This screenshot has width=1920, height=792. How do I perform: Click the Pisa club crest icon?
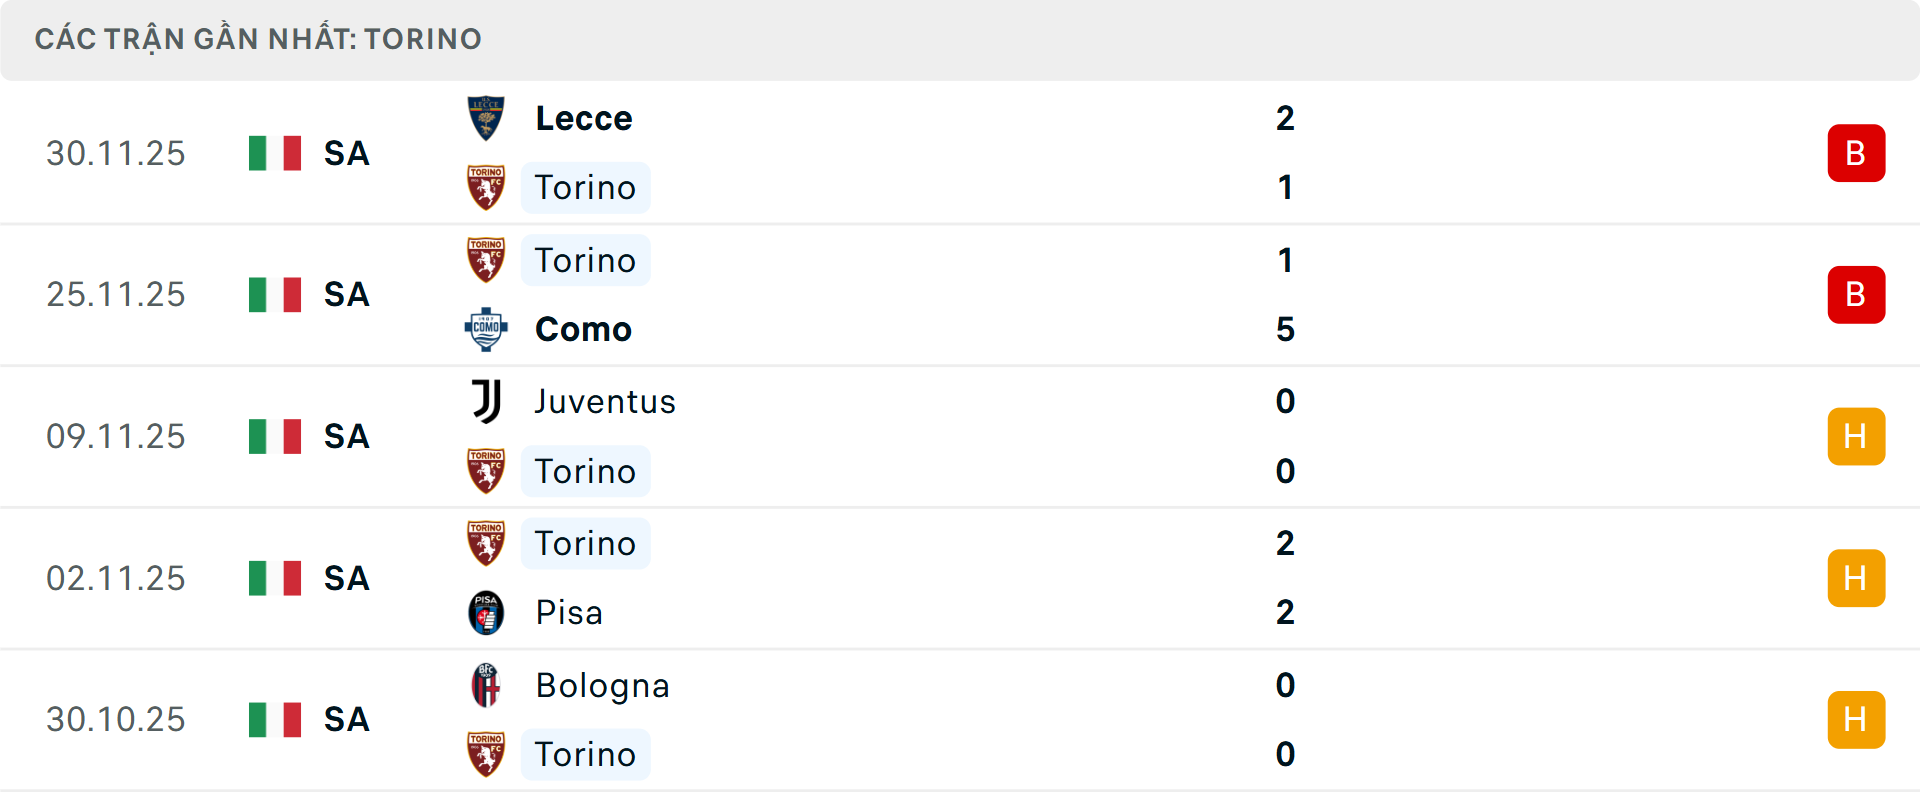tap(486, 612)
